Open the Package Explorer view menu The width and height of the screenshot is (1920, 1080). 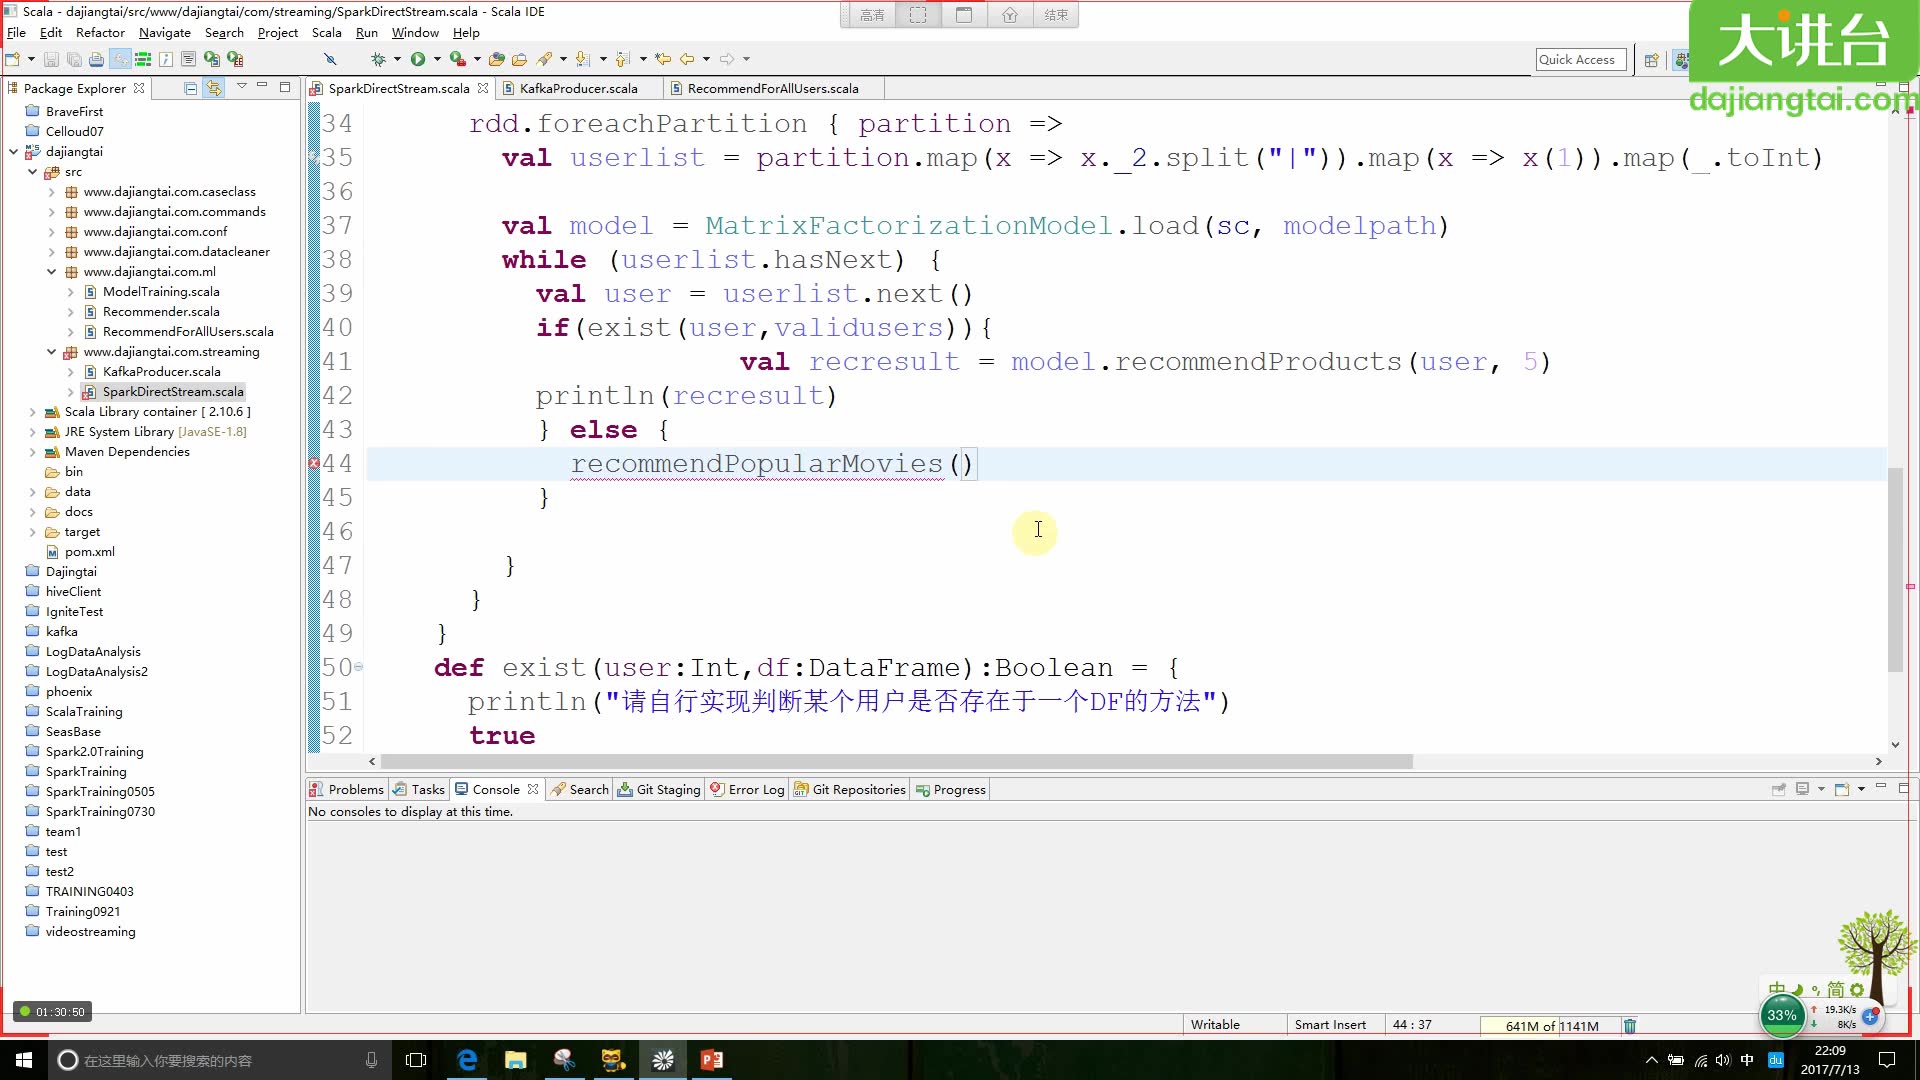241,87
